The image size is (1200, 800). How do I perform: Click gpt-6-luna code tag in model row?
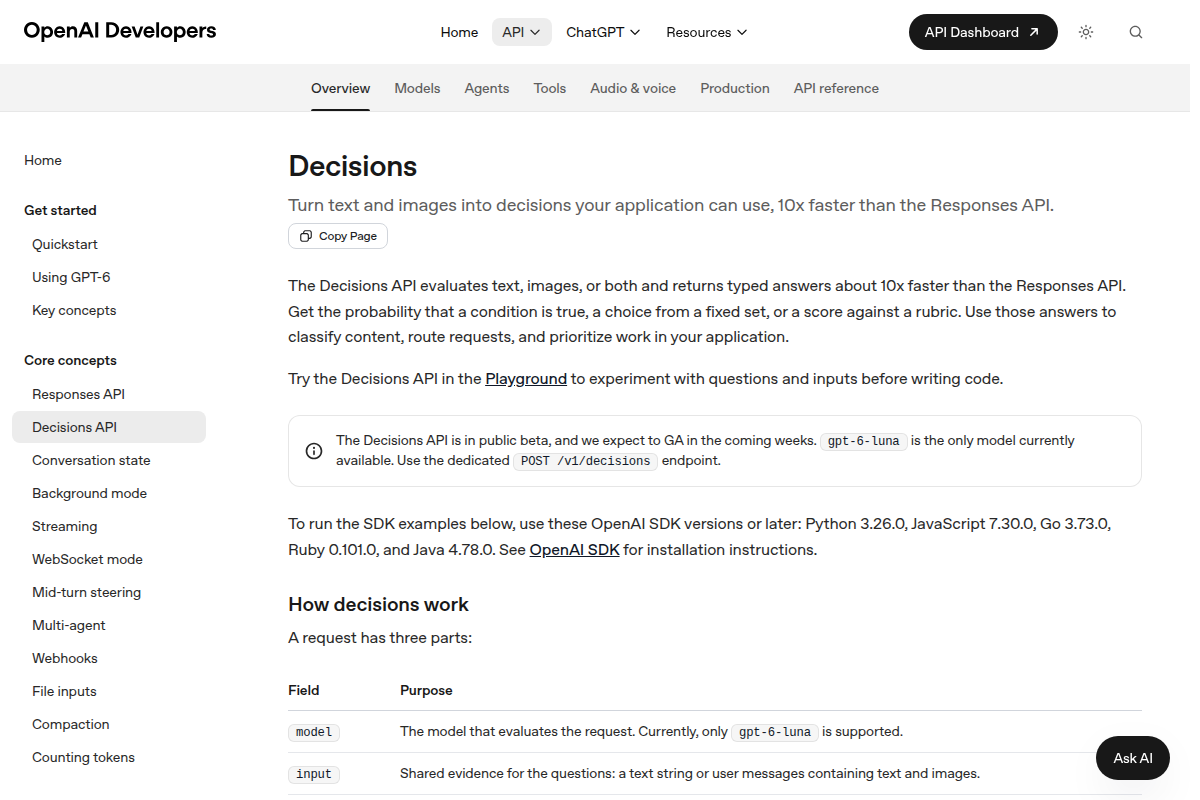(775, 732)
